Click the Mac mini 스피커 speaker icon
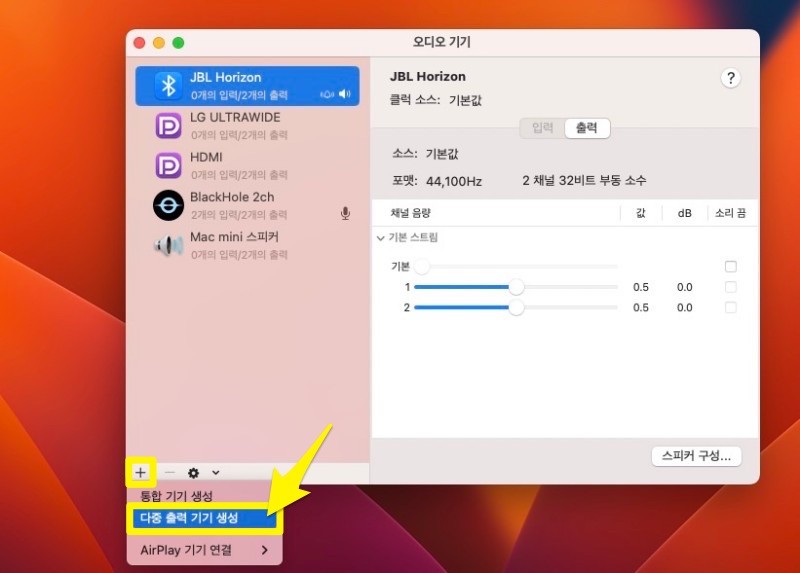This screenshot has width=800, height=573. pyautogui.click(x=168, y=245)
